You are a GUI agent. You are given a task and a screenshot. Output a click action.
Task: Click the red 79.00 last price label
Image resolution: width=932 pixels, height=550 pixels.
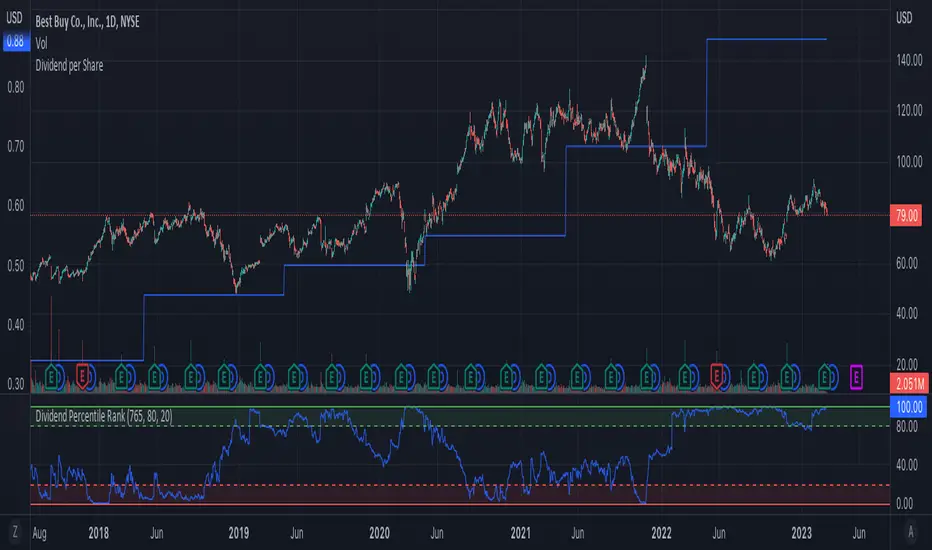906,215
